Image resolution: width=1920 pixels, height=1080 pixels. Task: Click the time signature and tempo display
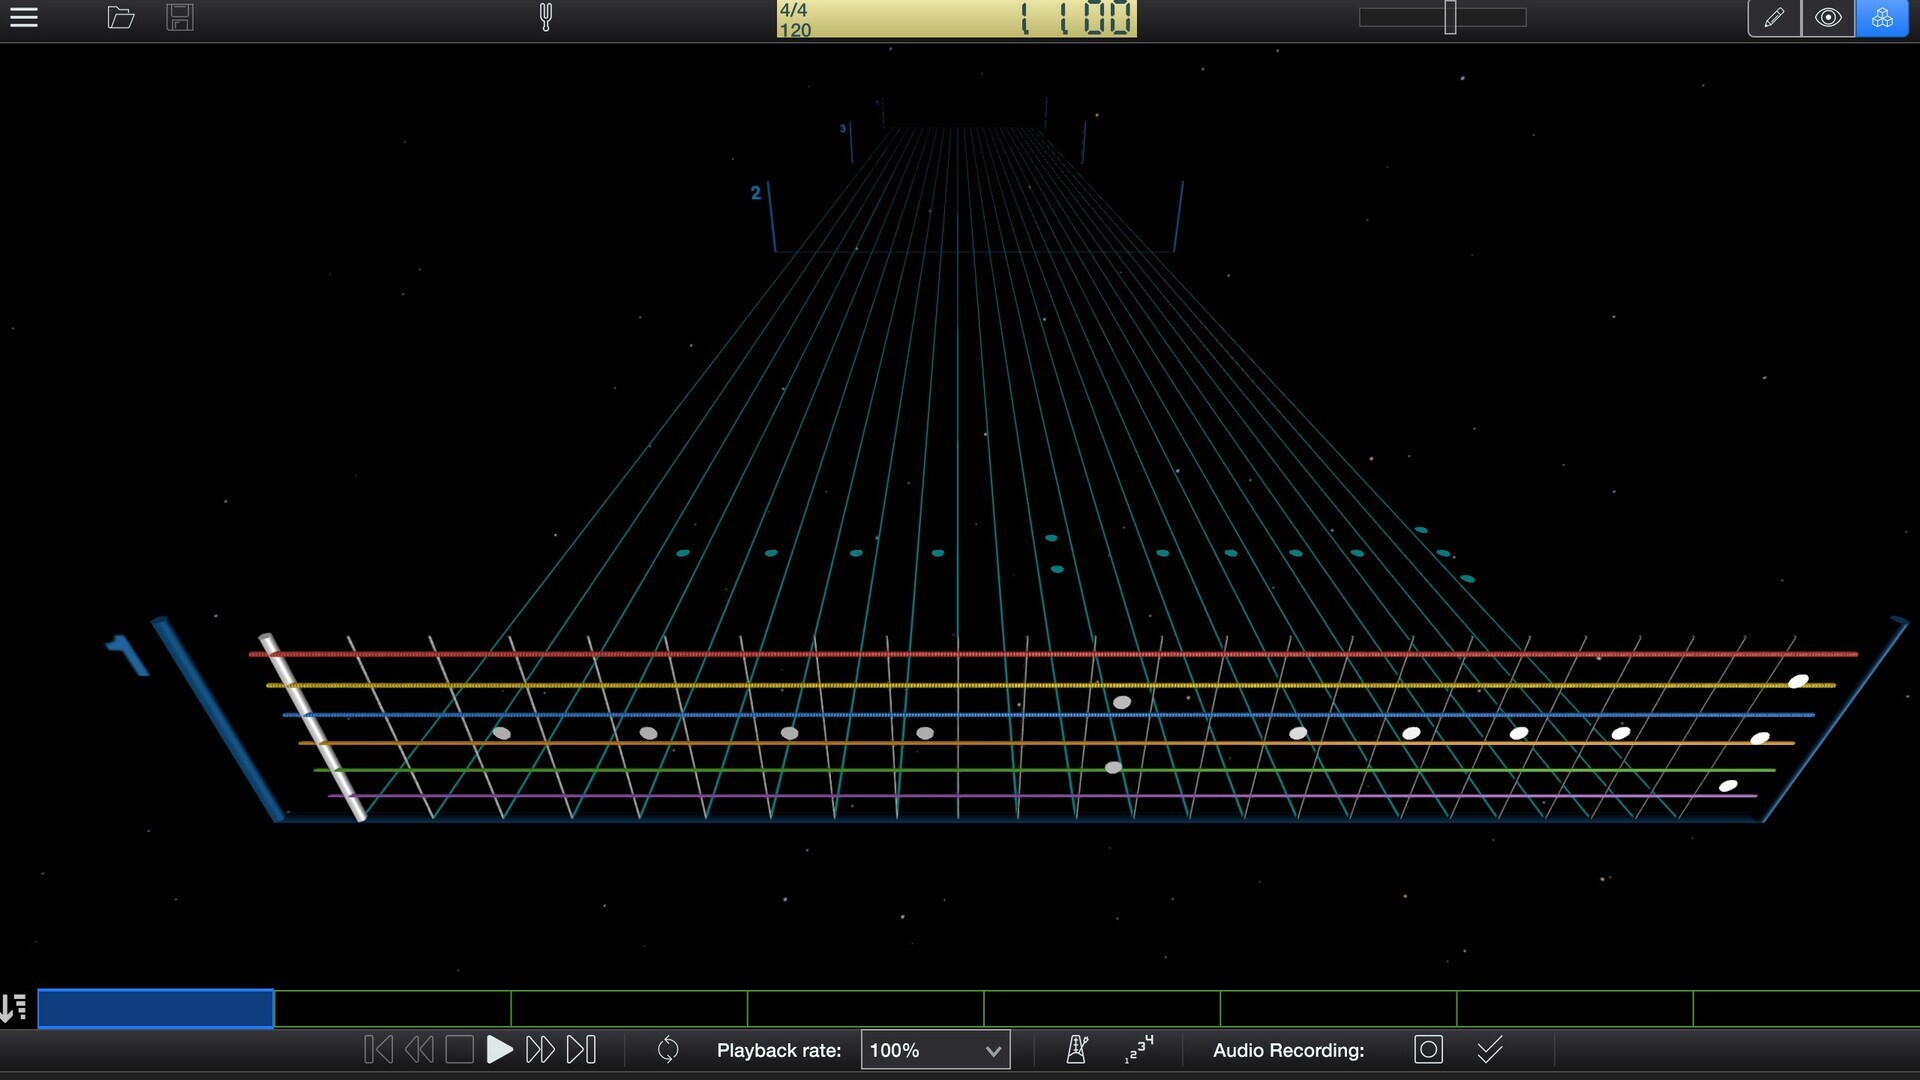pyautogui.click(x=796, y=19)
